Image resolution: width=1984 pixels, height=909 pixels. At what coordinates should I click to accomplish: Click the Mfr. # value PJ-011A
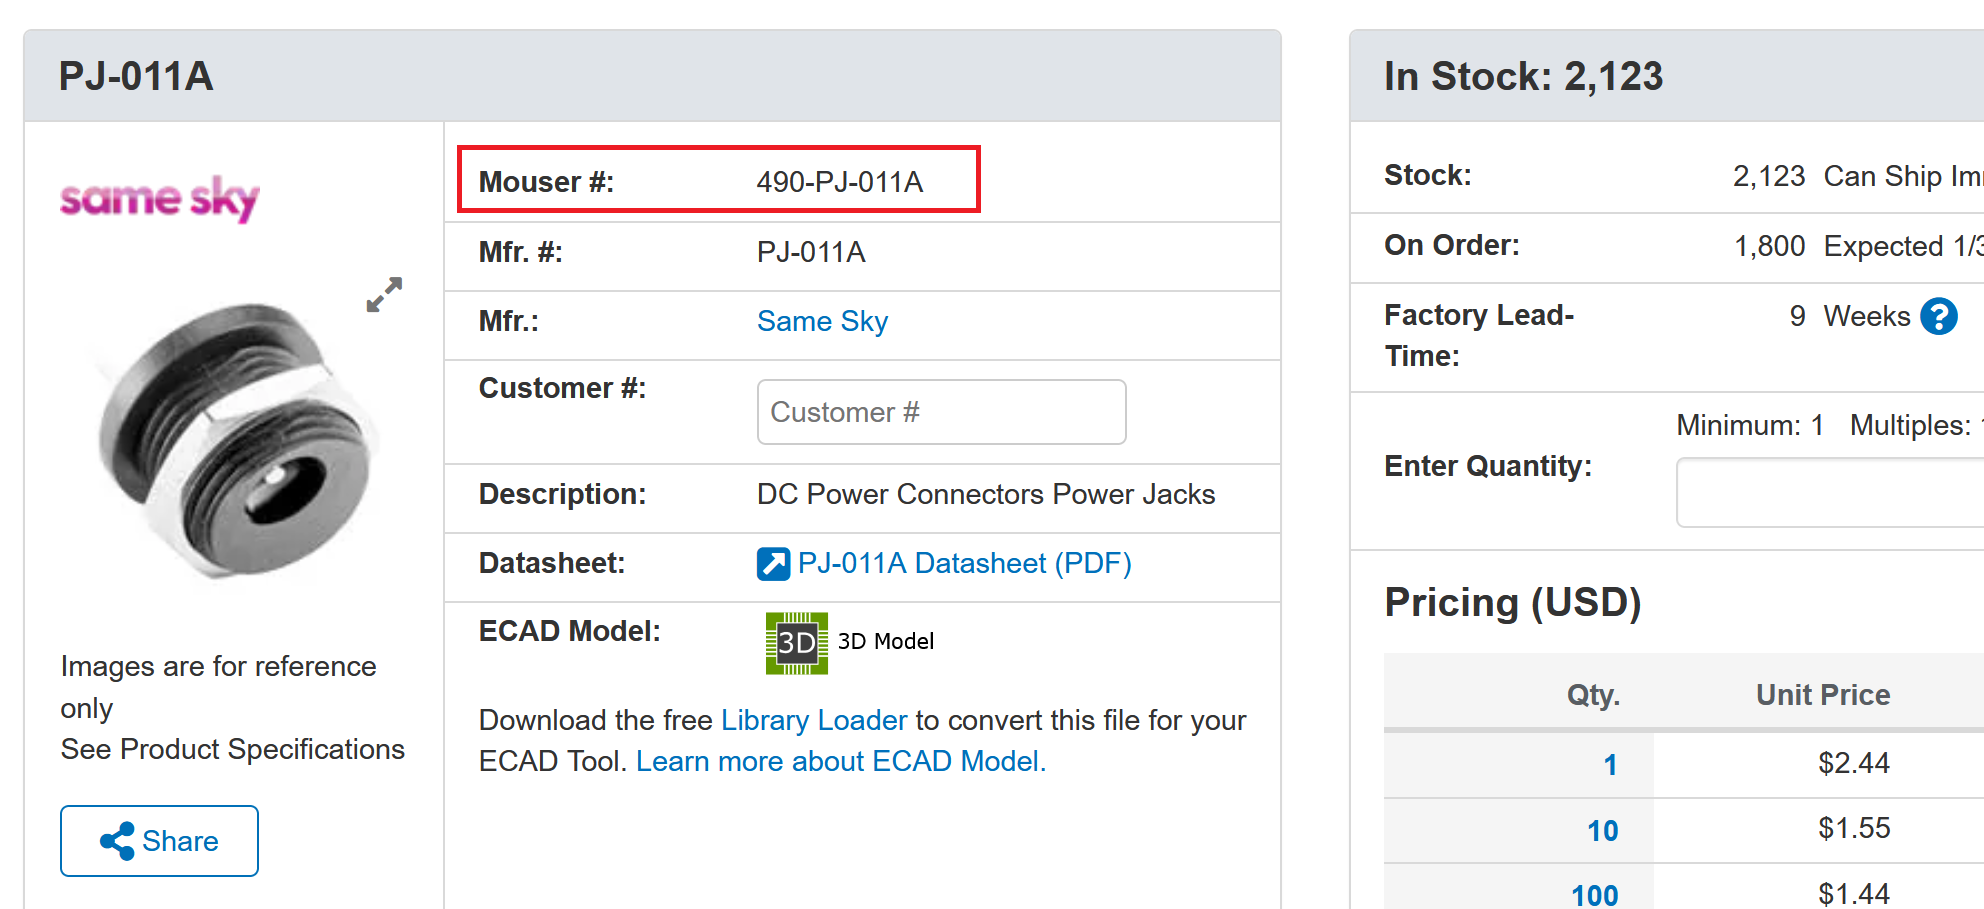tap(811, 252)
